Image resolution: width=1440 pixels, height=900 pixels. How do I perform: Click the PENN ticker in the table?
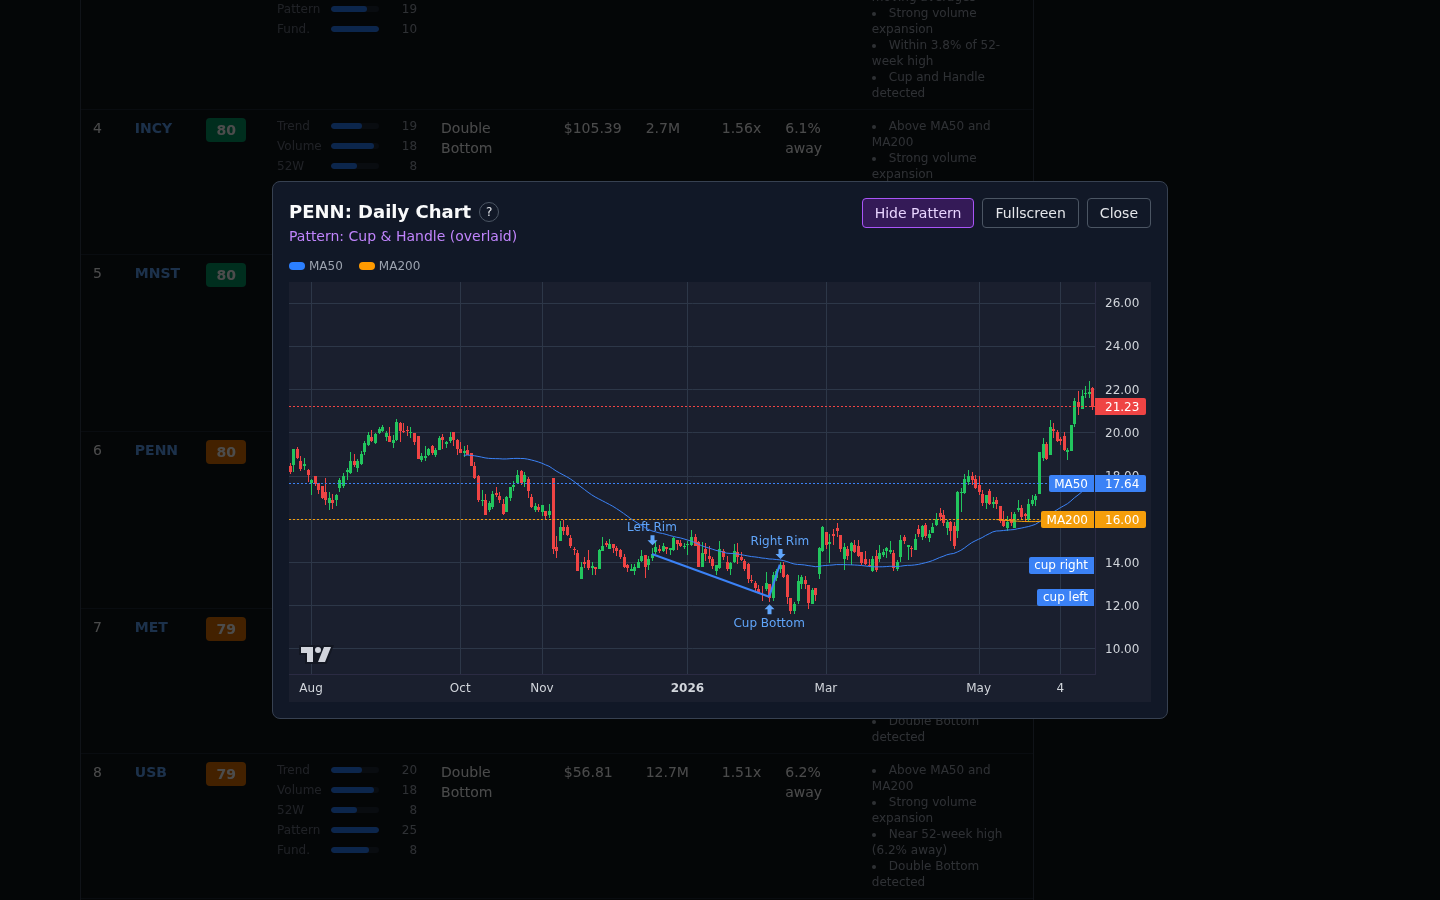click(x=156, y=450)
